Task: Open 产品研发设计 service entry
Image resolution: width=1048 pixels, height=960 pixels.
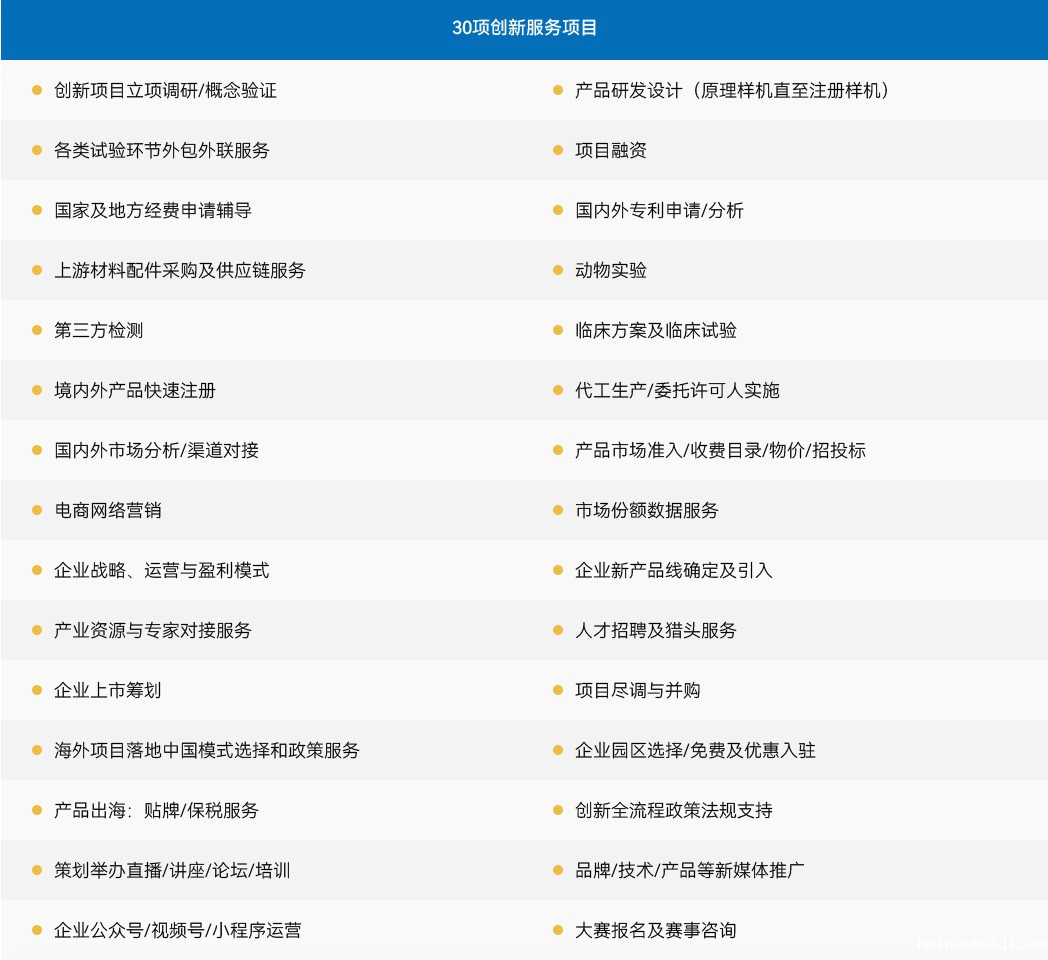Action: [x=731, y=90]
